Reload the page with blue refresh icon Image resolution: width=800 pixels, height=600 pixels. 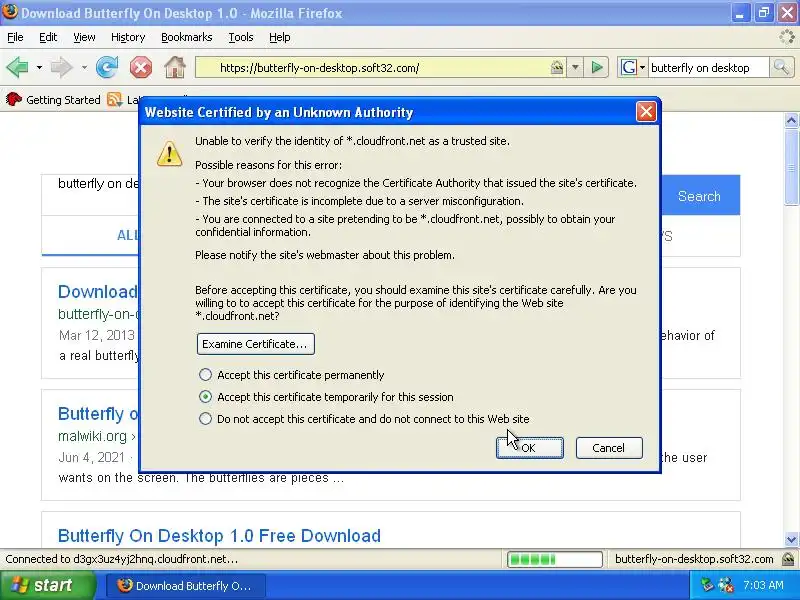107,67
